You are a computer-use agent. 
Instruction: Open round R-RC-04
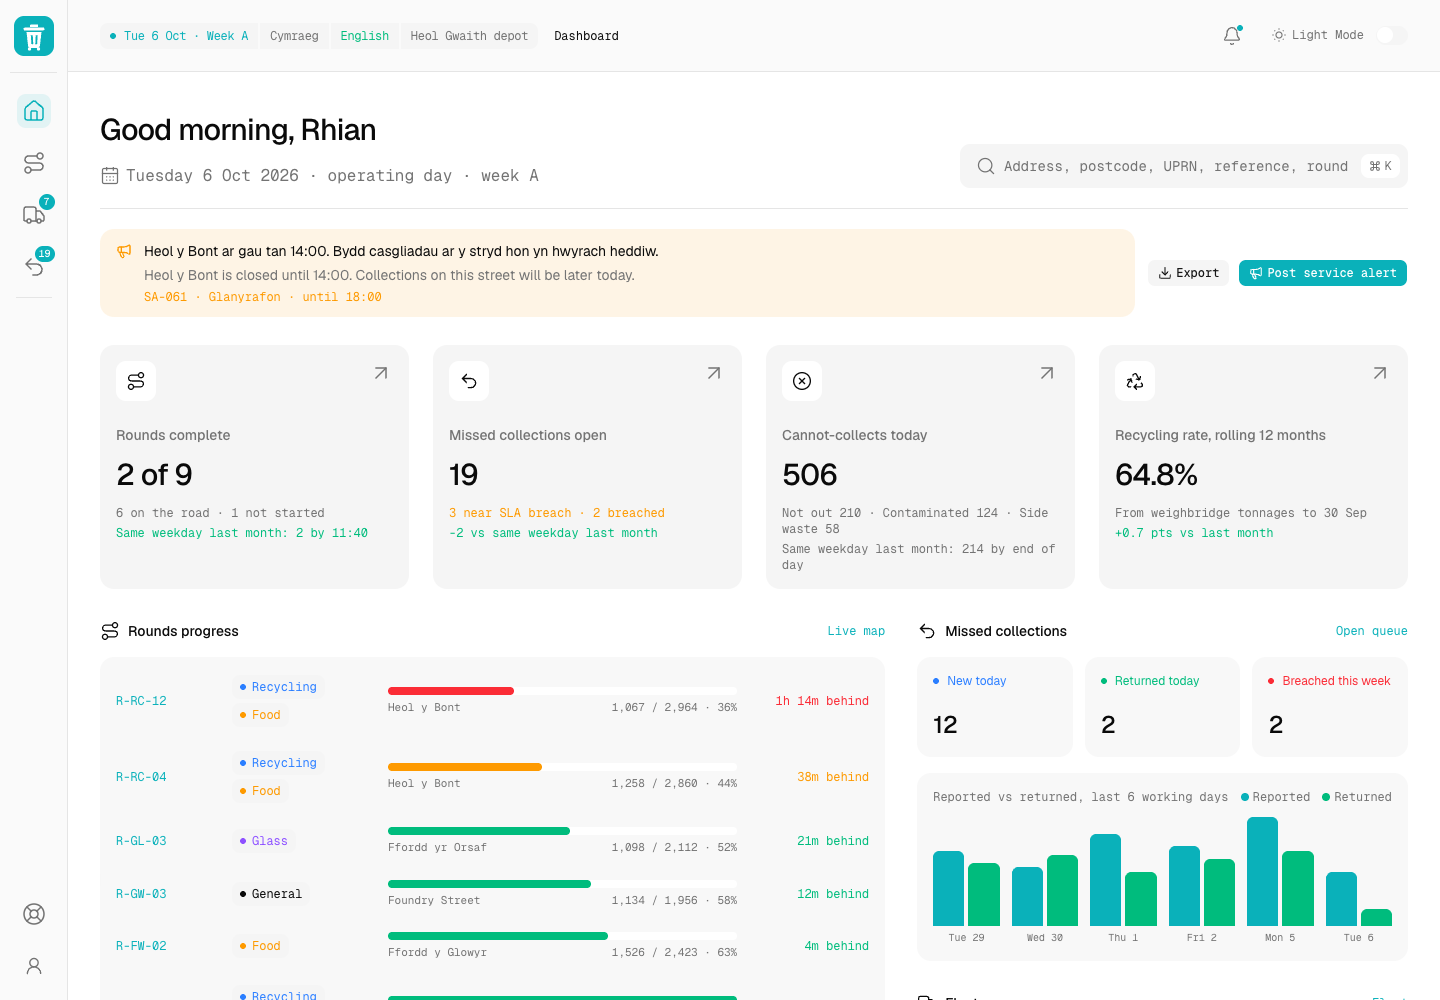pos(141,777)
